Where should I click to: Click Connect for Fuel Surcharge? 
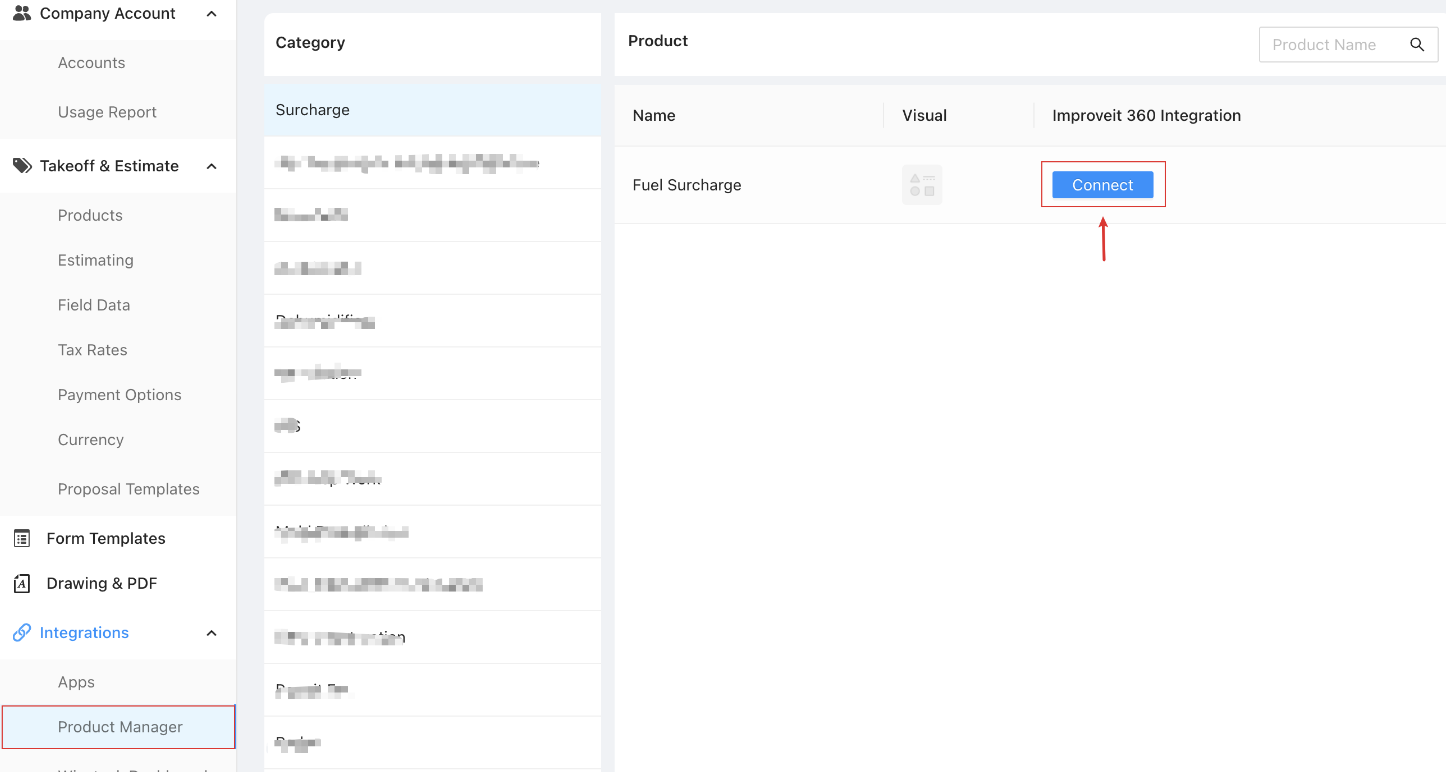point(1102,185)
